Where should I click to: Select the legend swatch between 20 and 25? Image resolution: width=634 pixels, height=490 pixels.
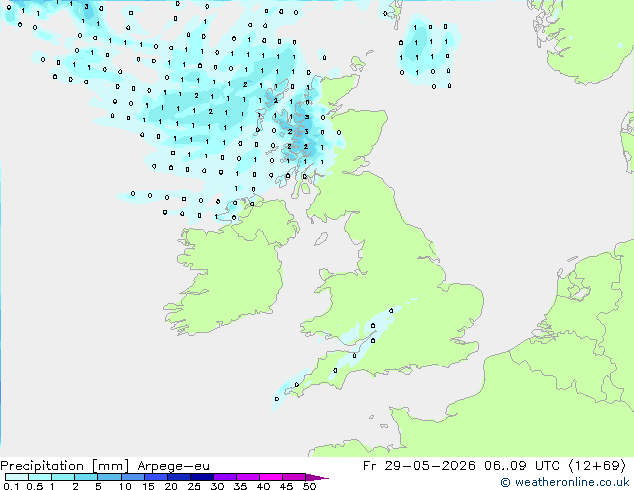coord(179,477)
